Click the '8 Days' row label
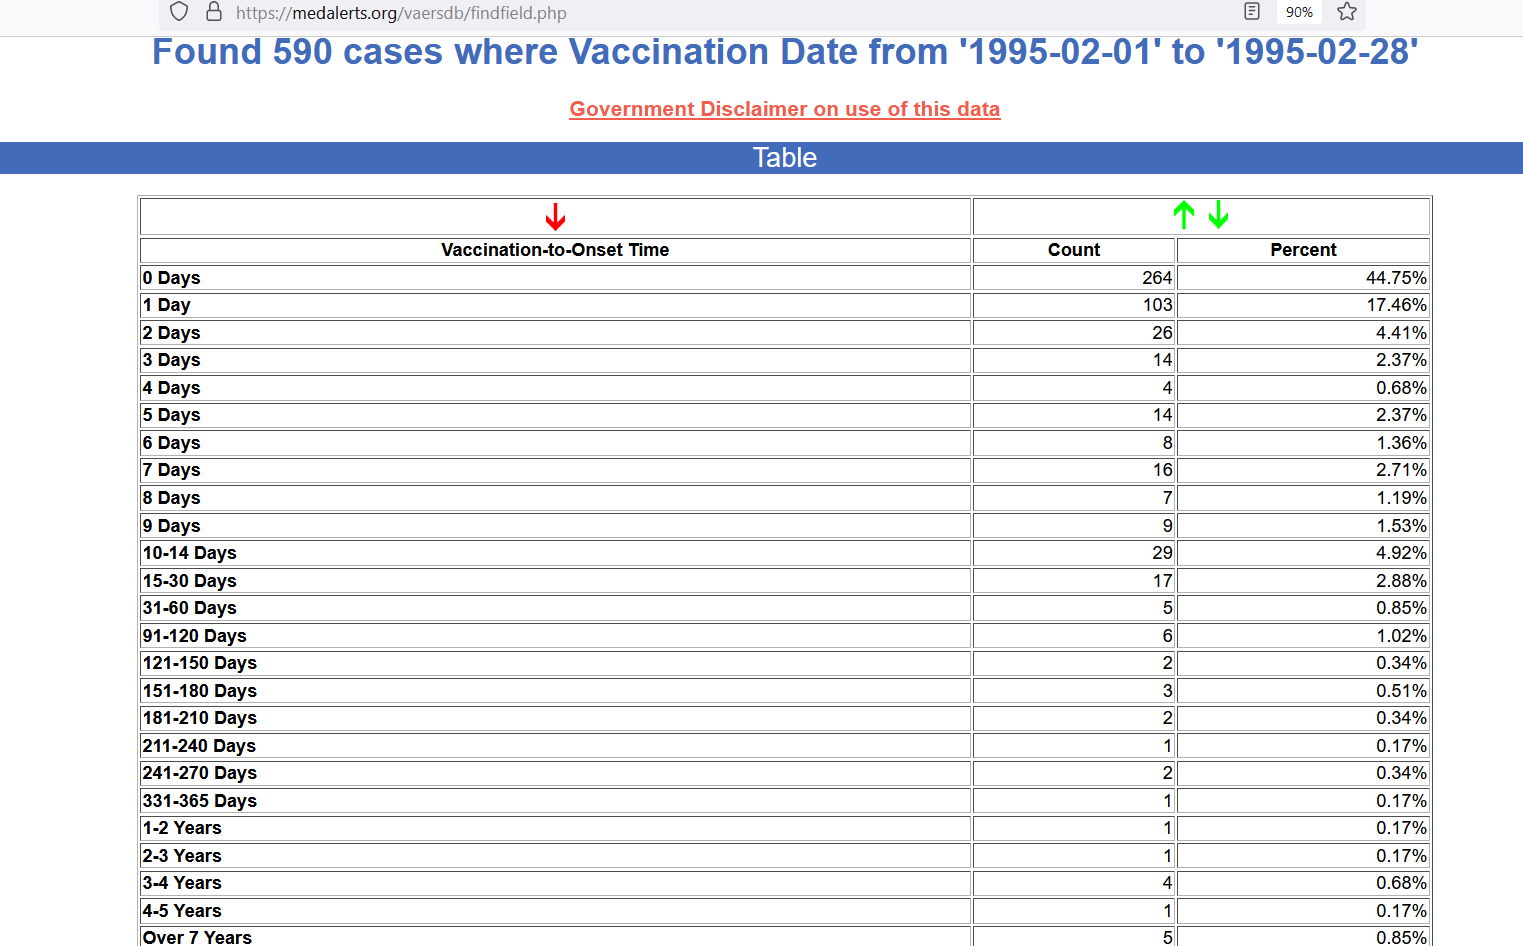The width and height of the screenshot is (1523, 946). [x=172, y=498]
